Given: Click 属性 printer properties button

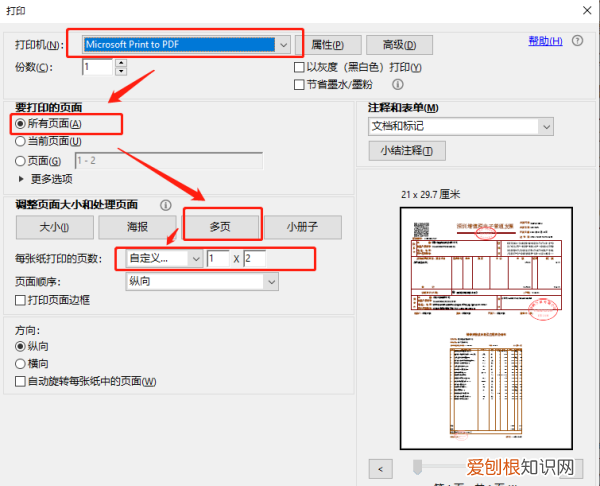Looking at the screenshot, I should pos(328,45).
